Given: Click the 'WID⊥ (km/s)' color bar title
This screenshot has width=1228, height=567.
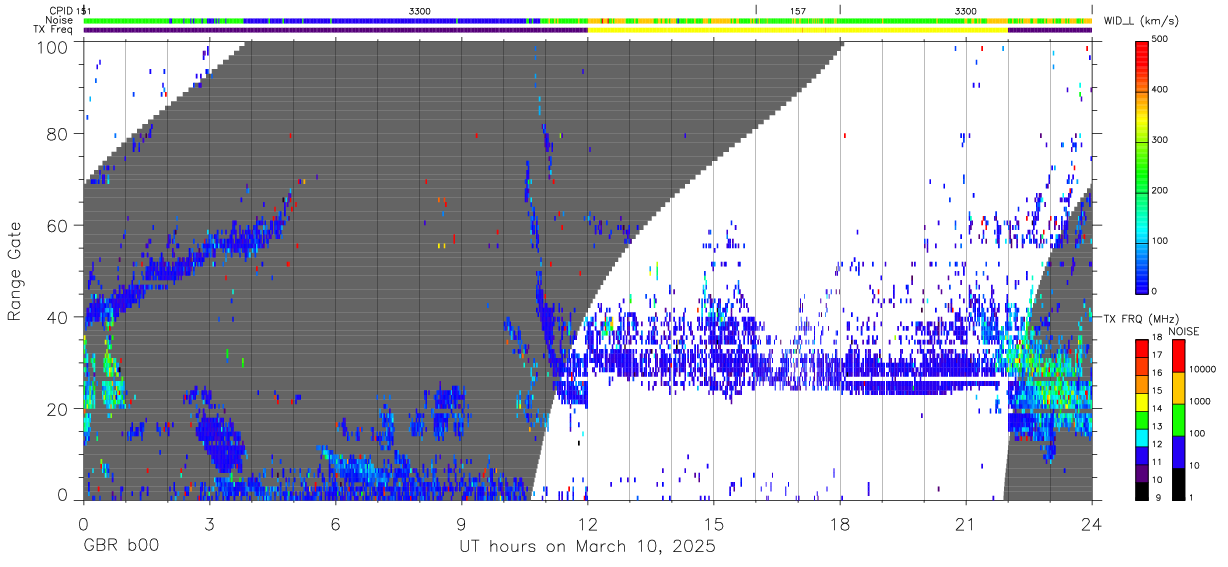Looking at the screenshot, I should point(1142,20).
